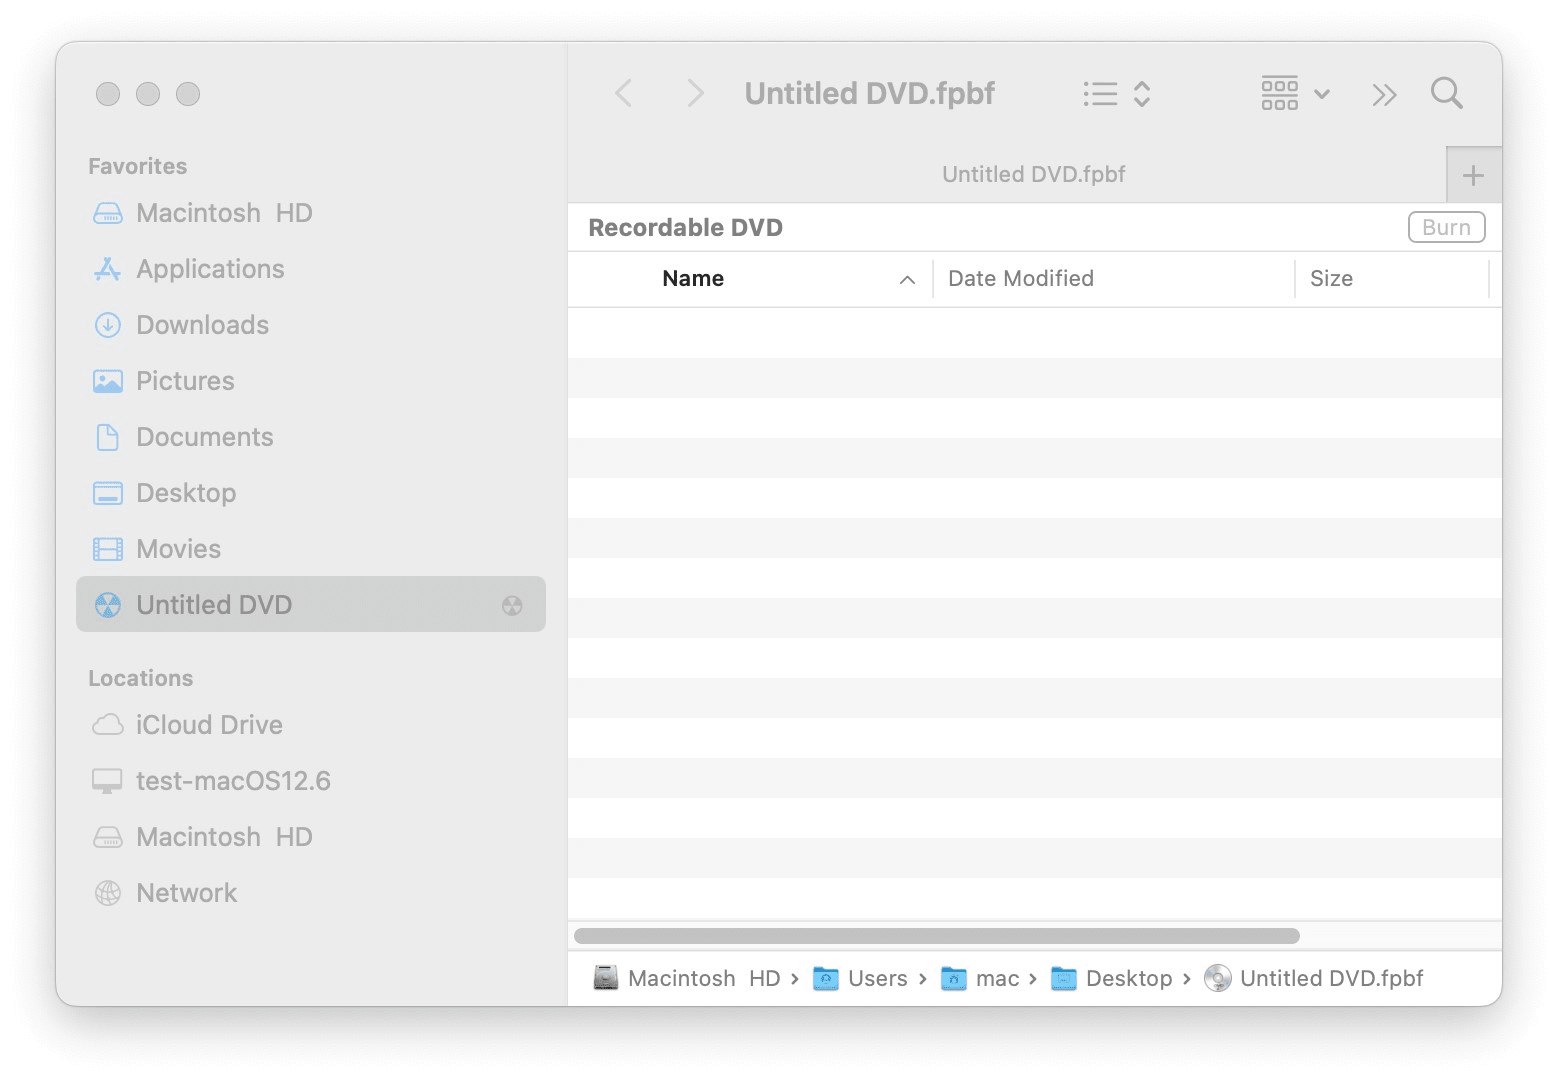Screen dimensions: 1562x1086
Task: Sort by Date Modified column header
Action: (x=1020, y=279)
